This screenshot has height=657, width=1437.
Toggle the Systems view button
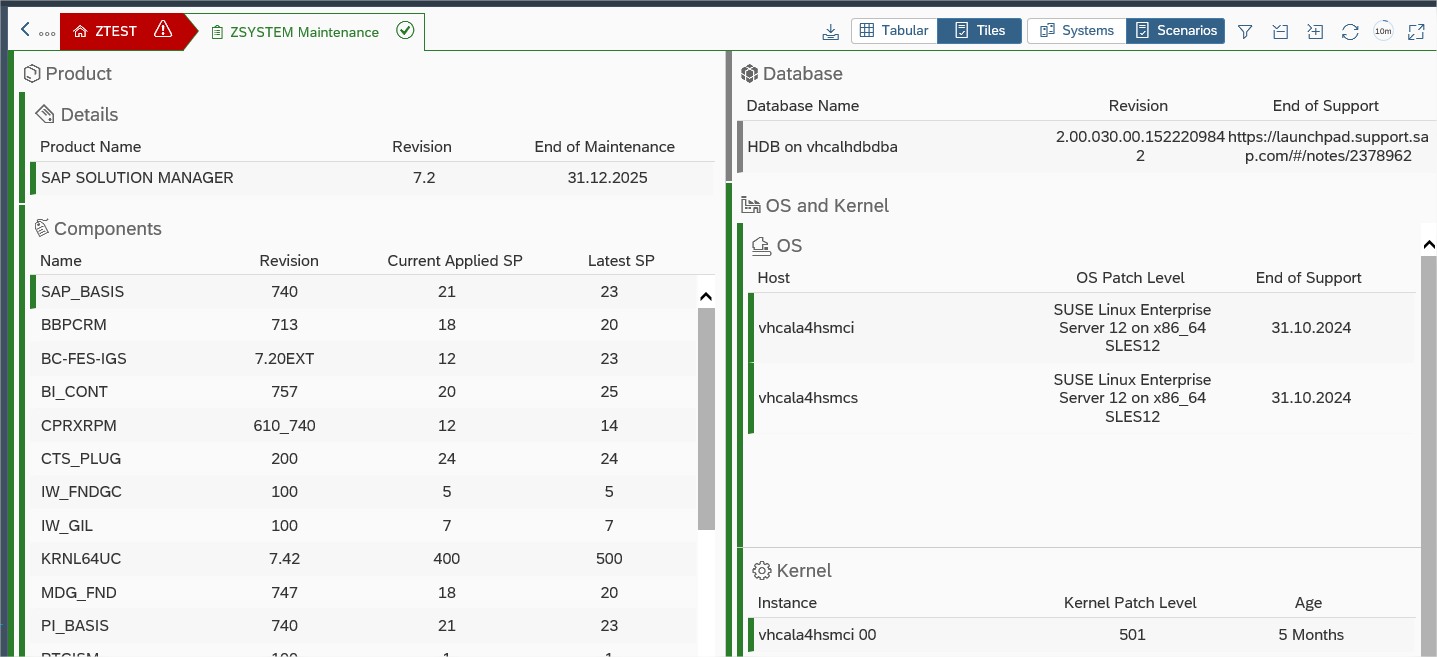tap(1076, 31)
